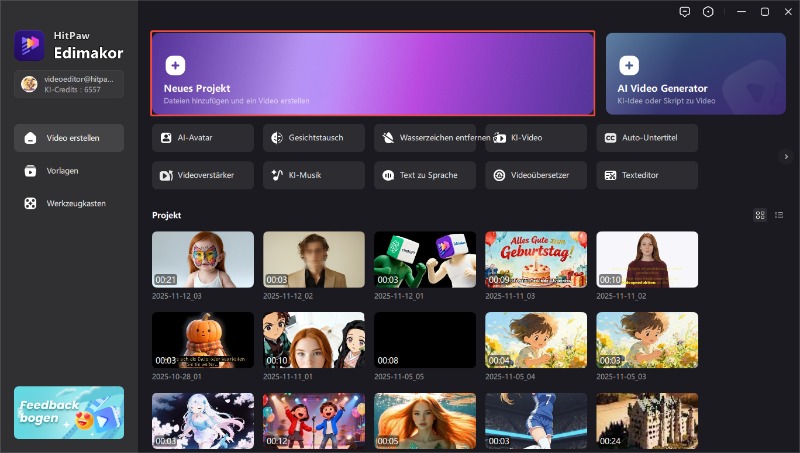The height and width of the screenshot is (453, 800).
Task: Click the Neues Projekt banner
Action: [x=373, y=73]
